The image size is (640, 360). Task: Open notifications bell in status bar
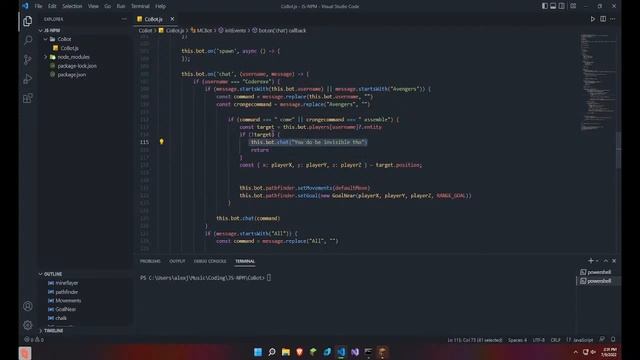click(613, 340)
